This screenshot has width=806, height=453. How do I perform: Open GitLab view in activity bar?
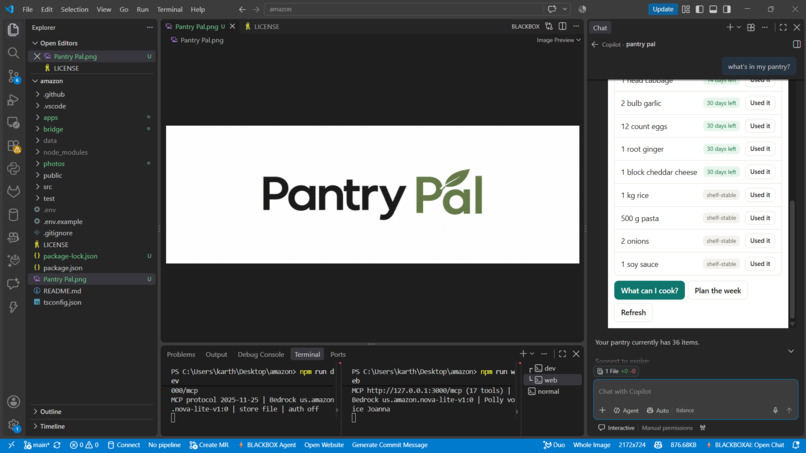pyautogui.click(x=13, y=192)
